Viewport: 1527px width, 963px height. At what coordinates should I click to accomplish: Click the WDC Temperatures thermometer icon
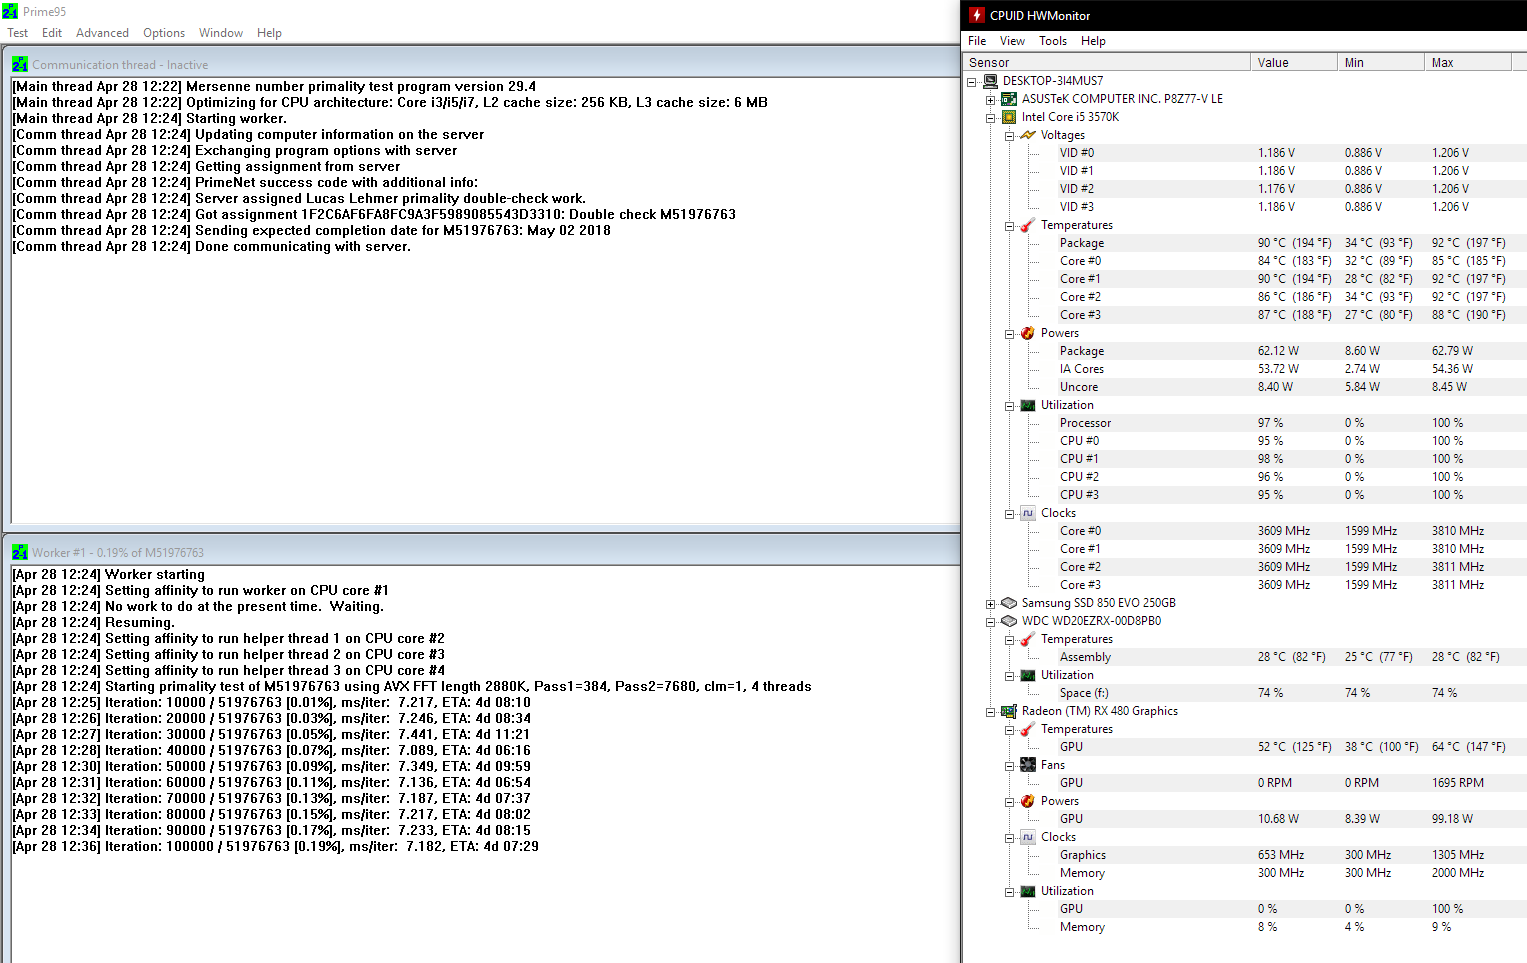point(1028,639)
